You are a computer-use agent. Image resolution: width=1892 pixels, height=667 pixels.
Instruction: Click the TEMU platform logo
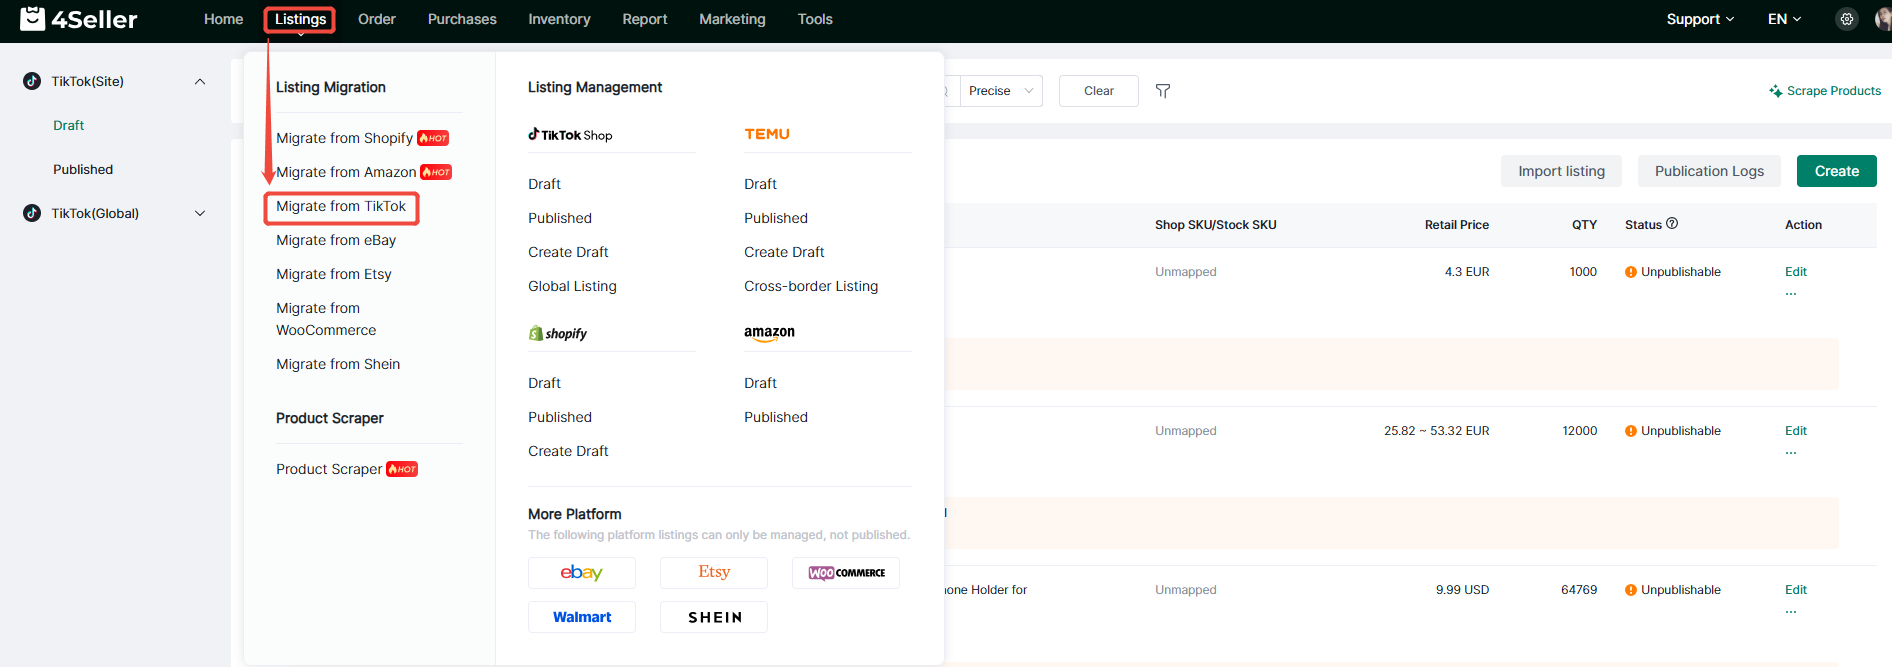click(x=767, y=134)
